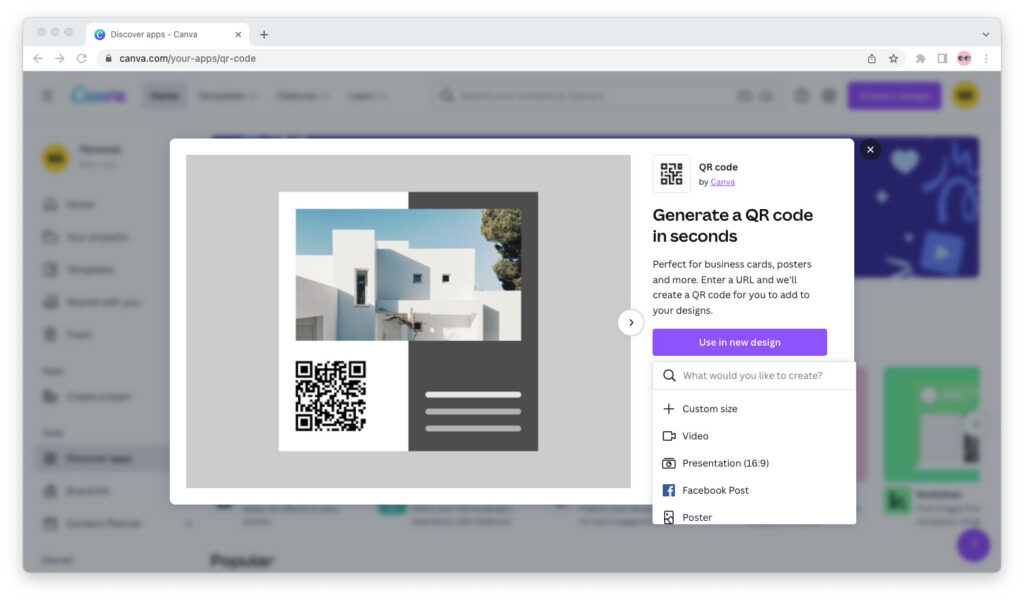This screenshot has height=601, width=1024.
Task: Click the purple Create a design button
Action: 894,96
